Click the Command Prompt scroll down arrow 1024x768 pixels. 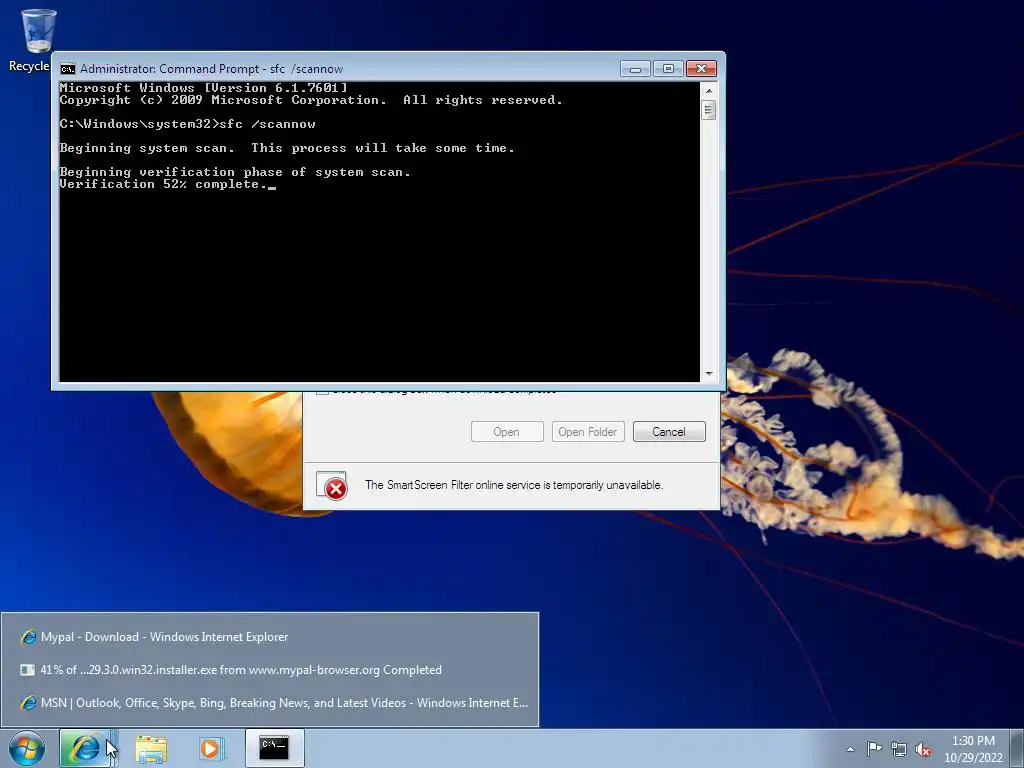pos(709,374)
